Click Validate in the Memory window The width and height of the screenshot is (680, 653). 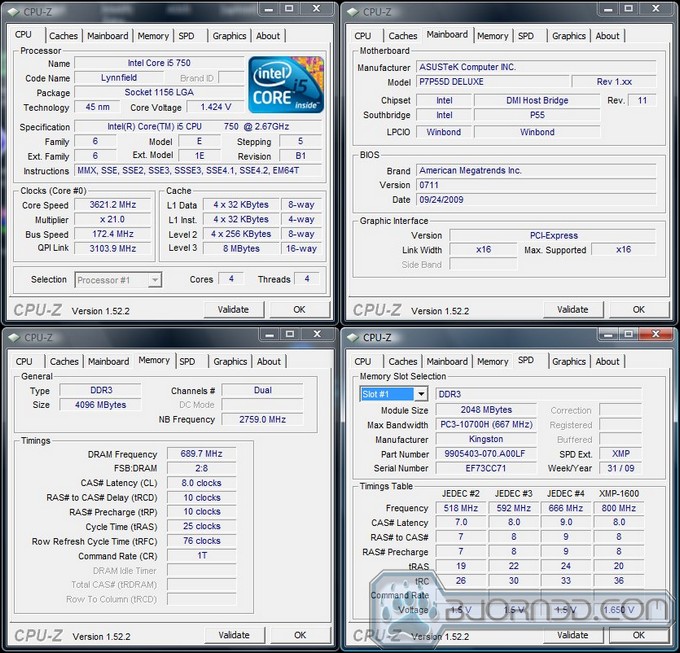click(x=234, y=635)
